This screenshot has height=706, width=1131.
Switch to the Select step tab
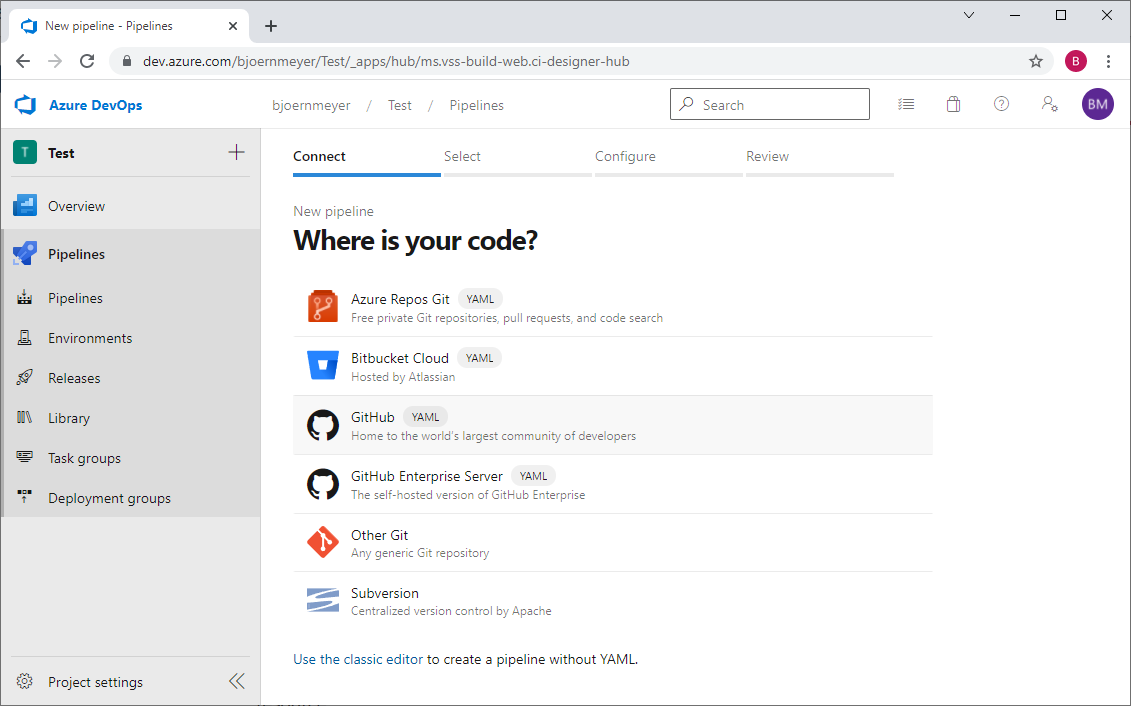(x=462, y=156)
